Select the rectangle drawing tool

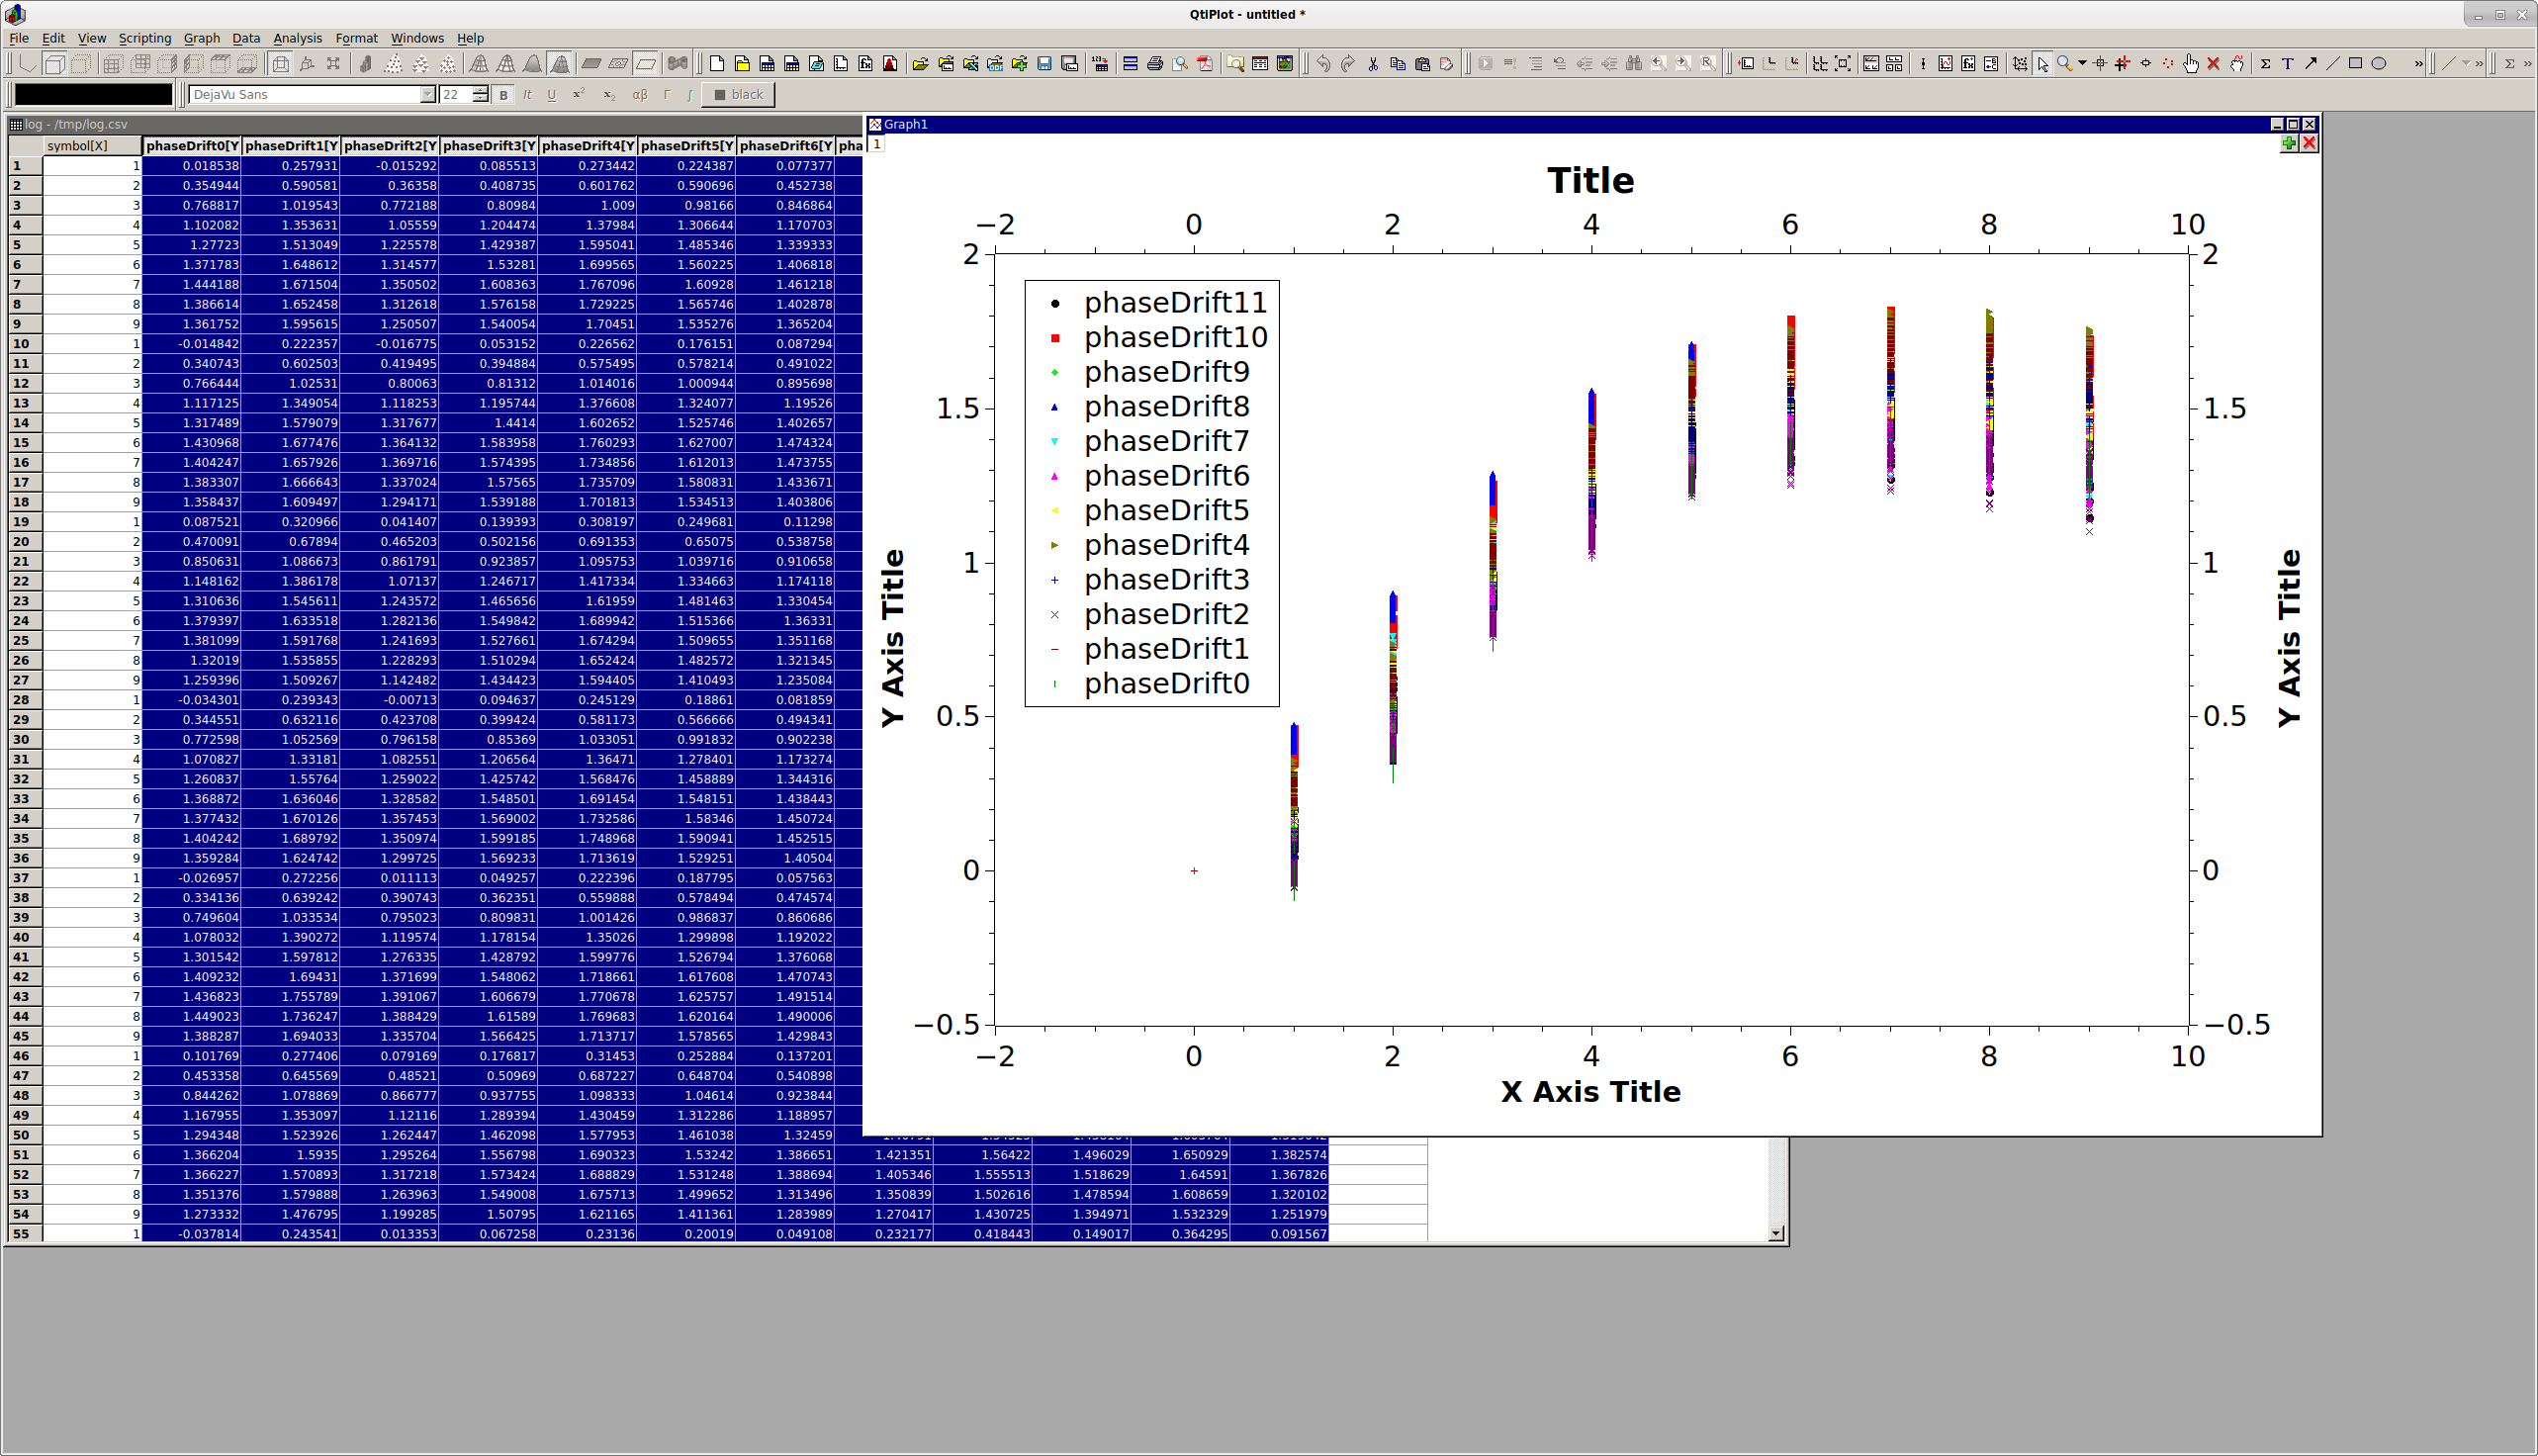(2355, 64)
